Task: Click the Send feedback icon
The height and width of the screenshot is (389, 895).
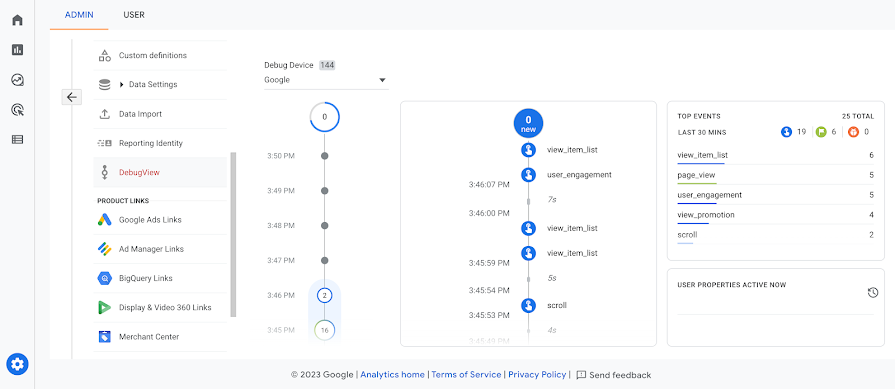Action: [x=581, y=375]
